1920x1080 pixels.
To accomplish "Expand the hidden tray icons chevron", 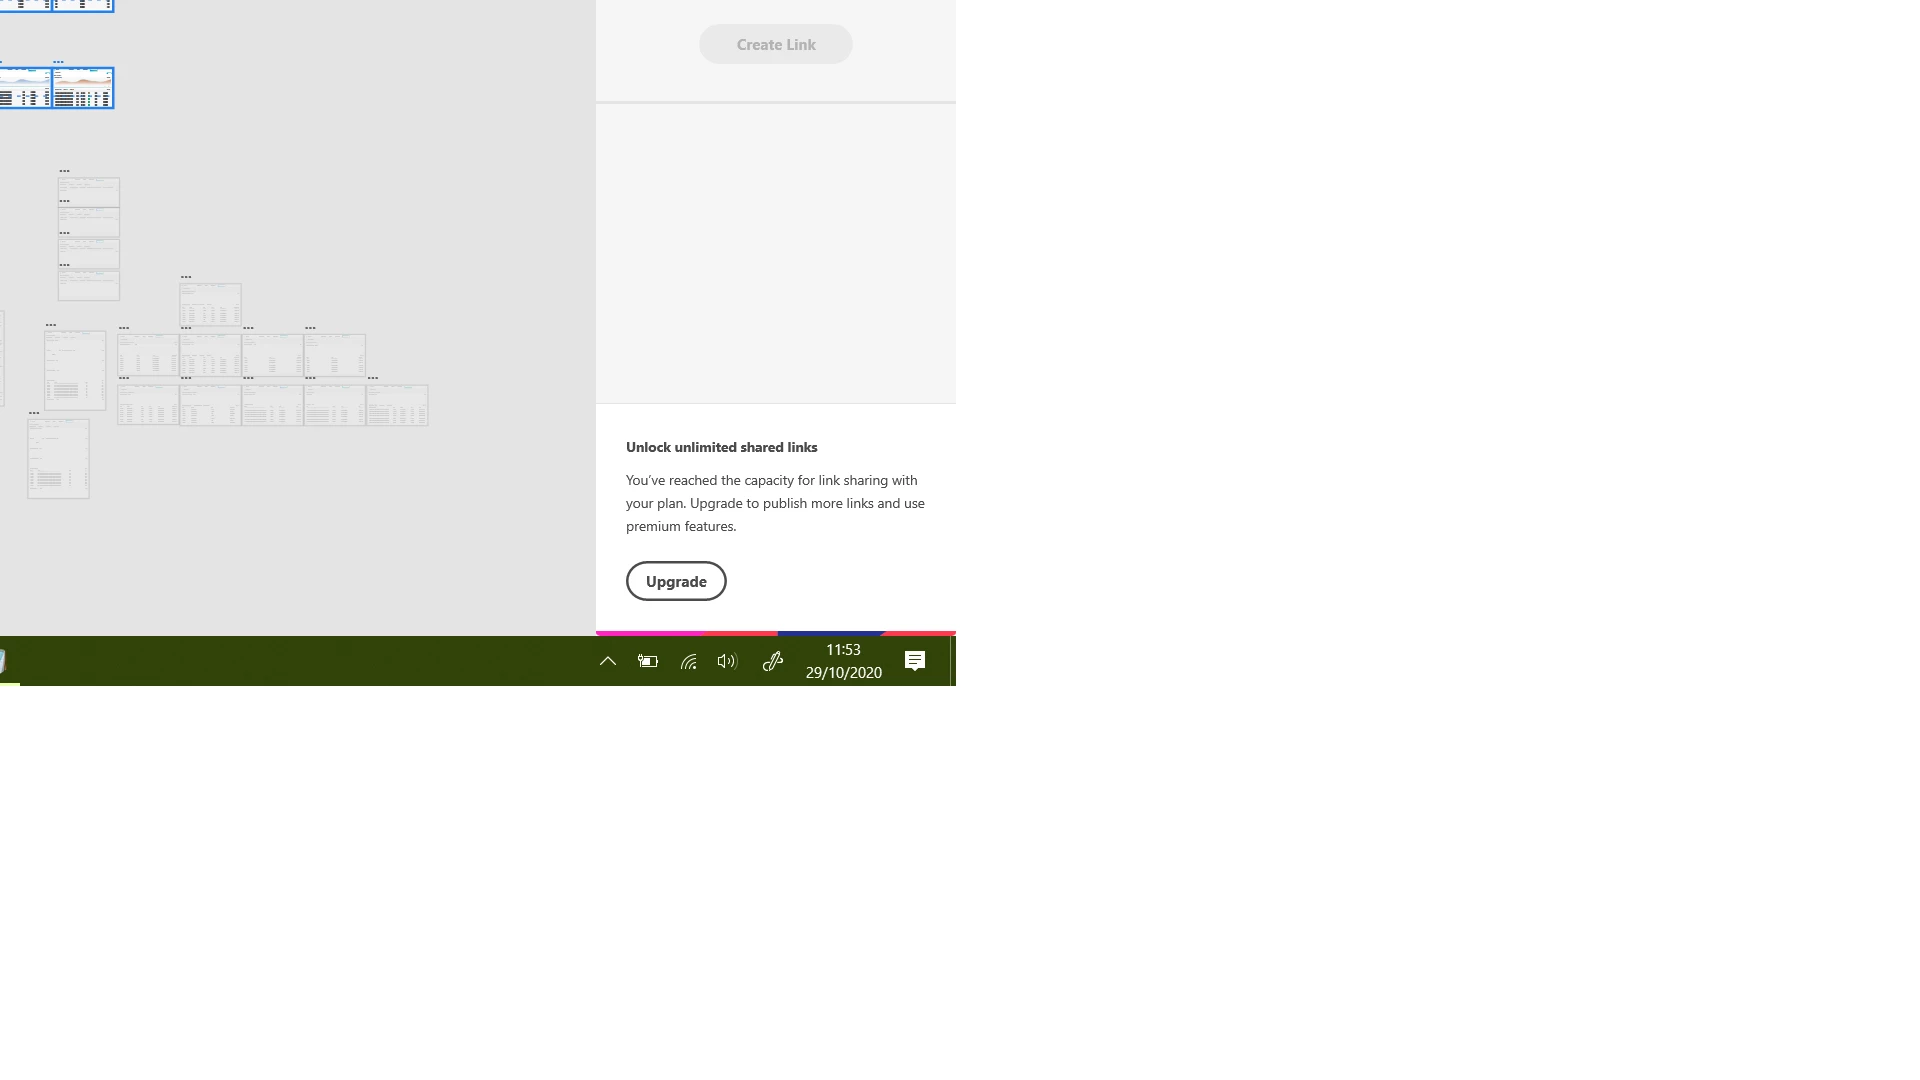I will tap(607, 661).
